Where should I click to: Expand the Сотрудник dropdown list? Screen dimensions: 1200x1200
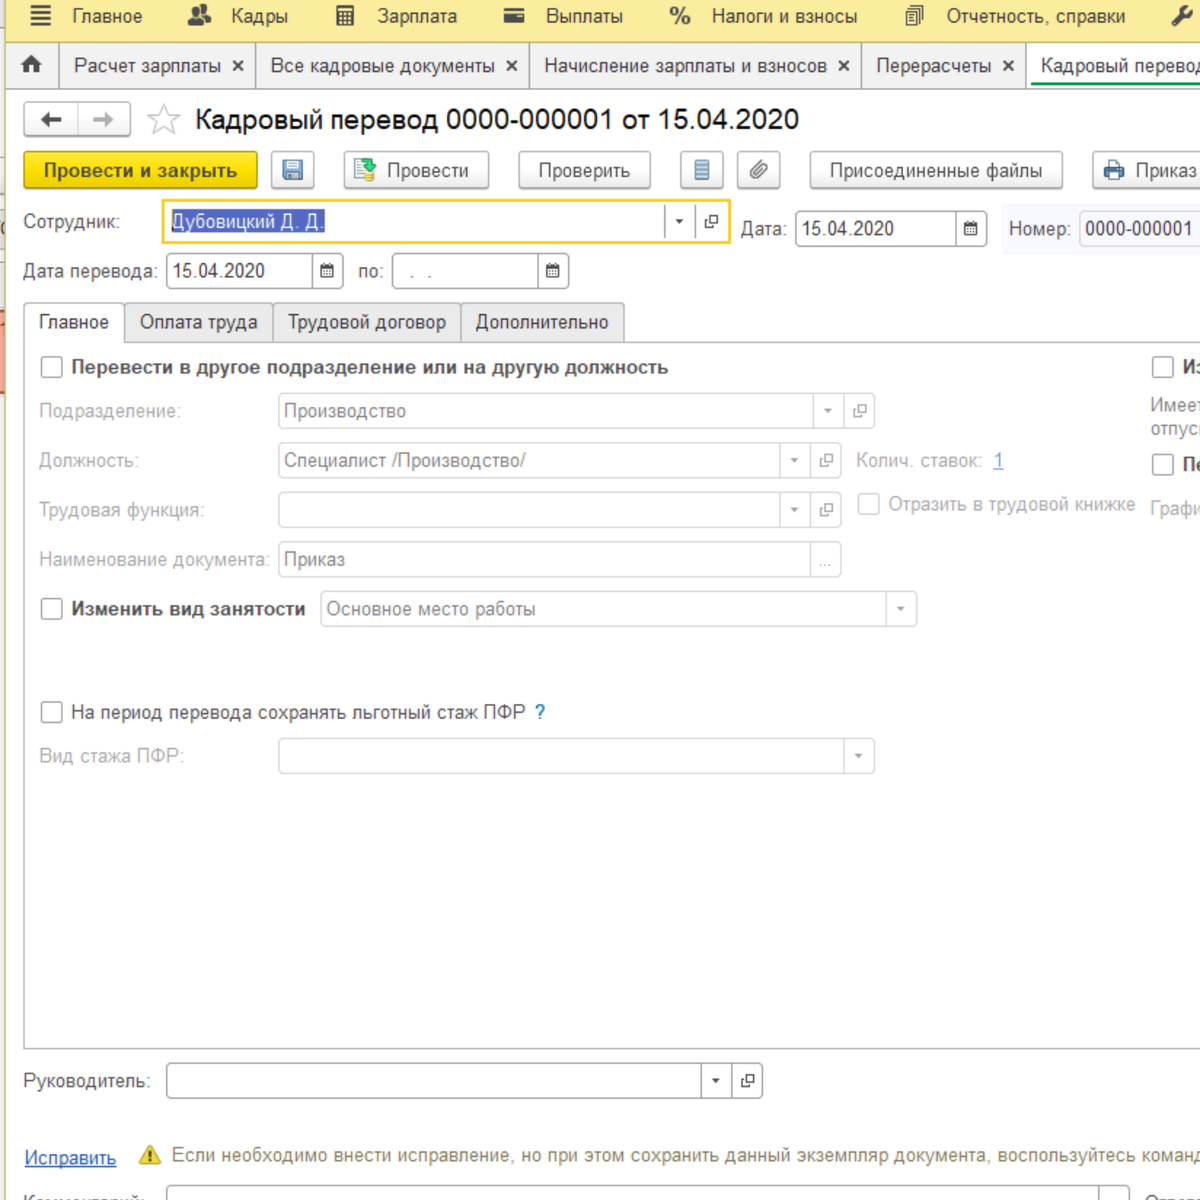[x=679, y=221]
